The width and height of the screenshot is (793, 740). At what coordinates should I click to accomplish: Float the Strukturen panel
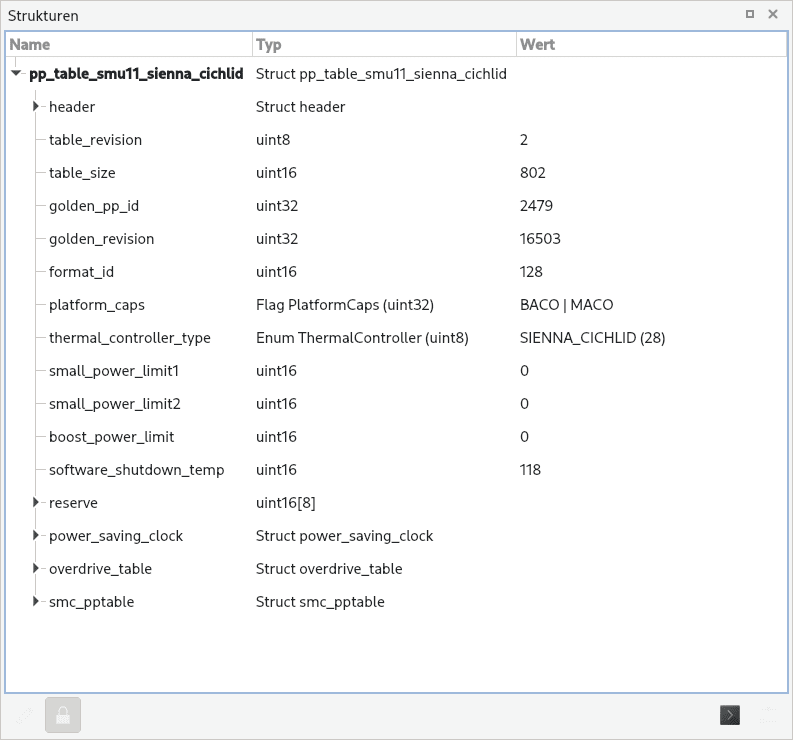[x=750, y=14]
